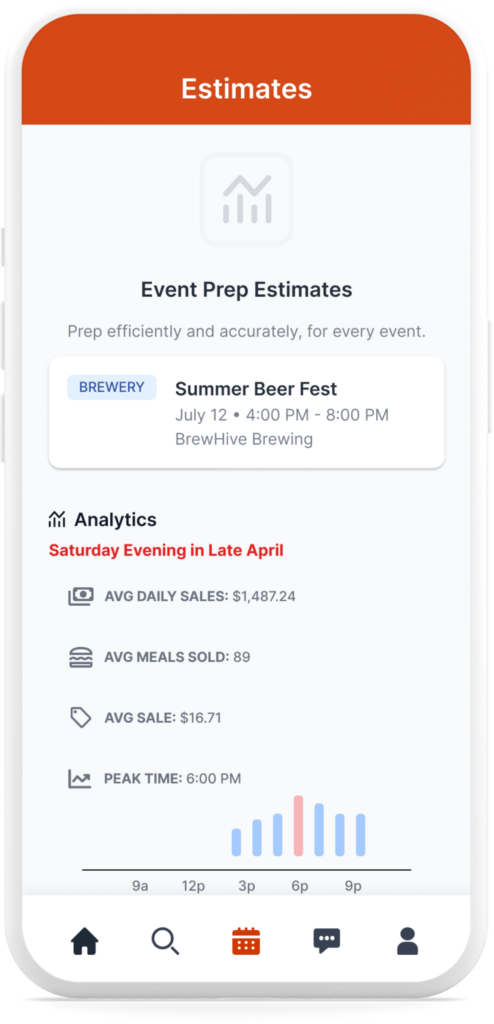Click the cash icon beside Avg Daily Sales
This screenshot has height=1024, width=494.
[x=81, y=596]
